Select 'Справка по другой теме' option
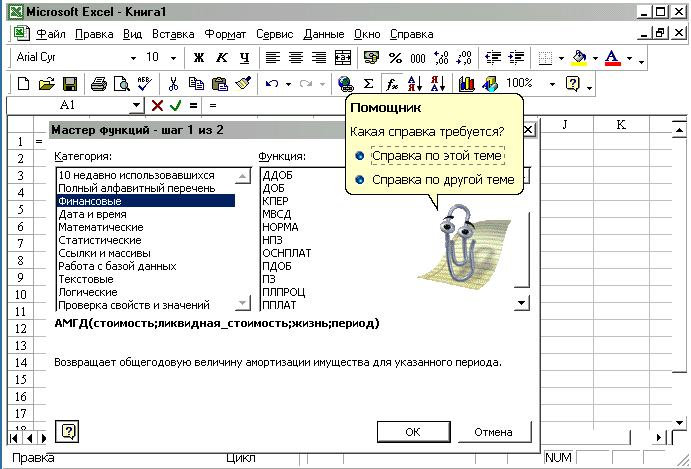 (443, 179)
